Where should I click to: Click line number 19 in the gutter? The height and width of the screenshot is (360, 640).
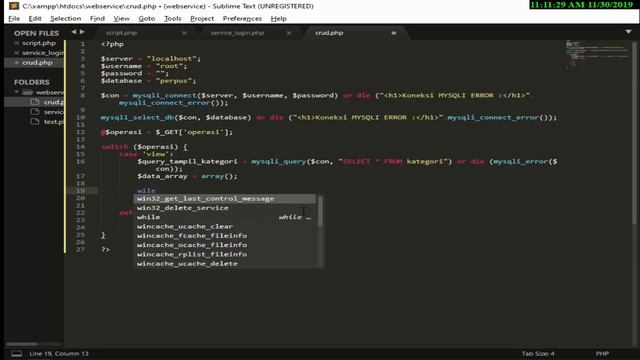coord(80,191)
